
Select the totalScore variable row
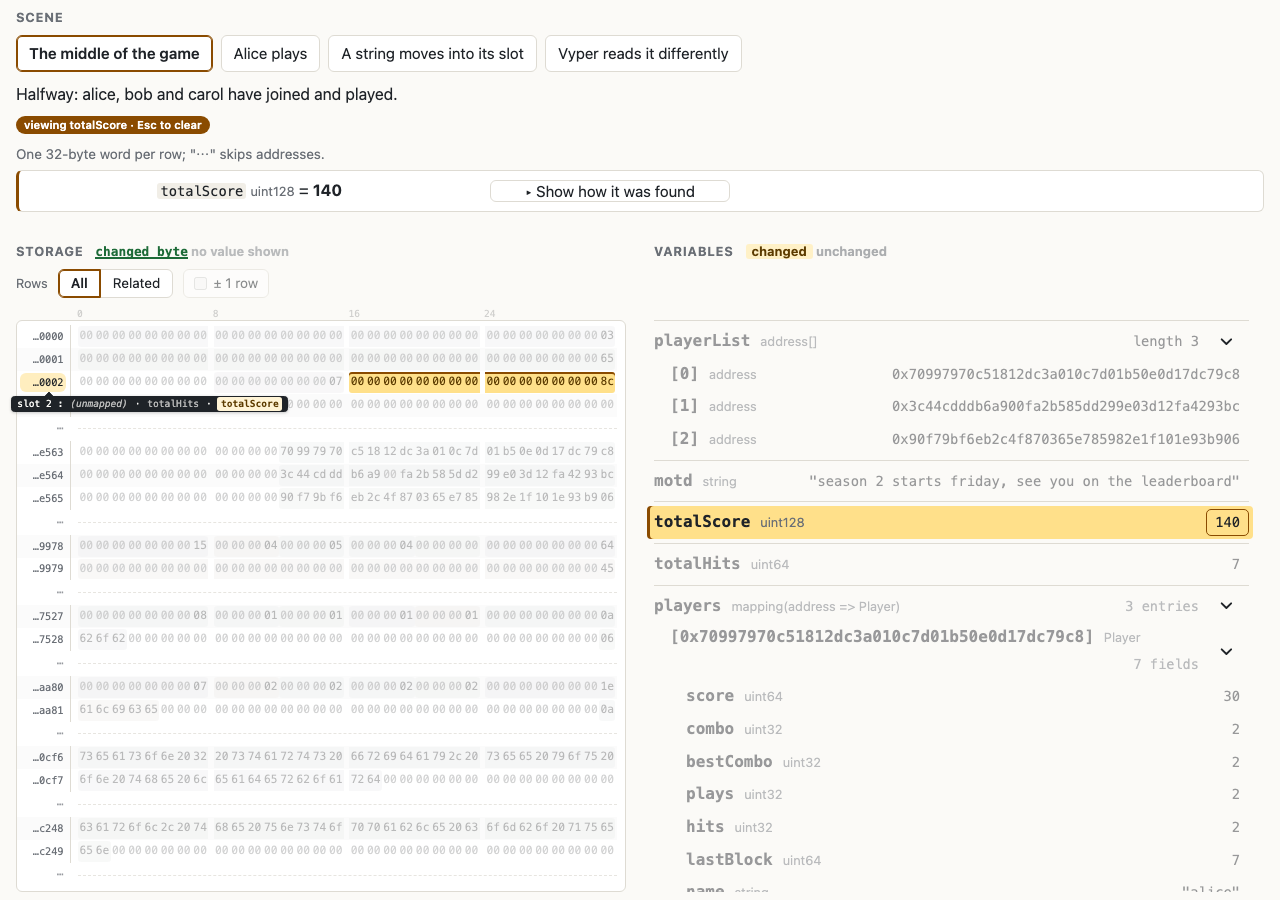tap(950, 522)
